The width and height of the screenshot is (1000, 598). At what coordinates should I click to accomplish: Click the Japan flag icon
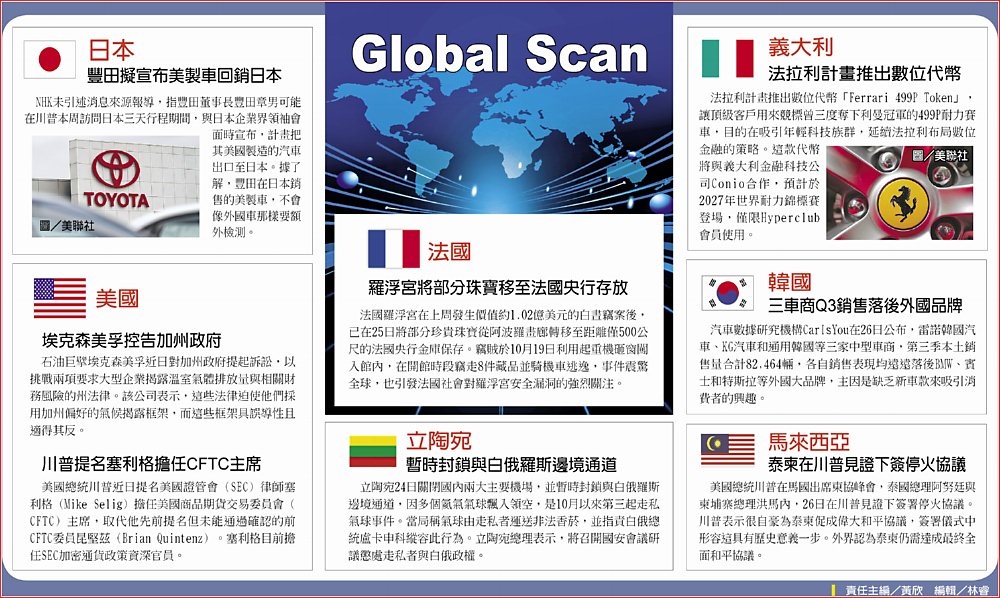50,59
